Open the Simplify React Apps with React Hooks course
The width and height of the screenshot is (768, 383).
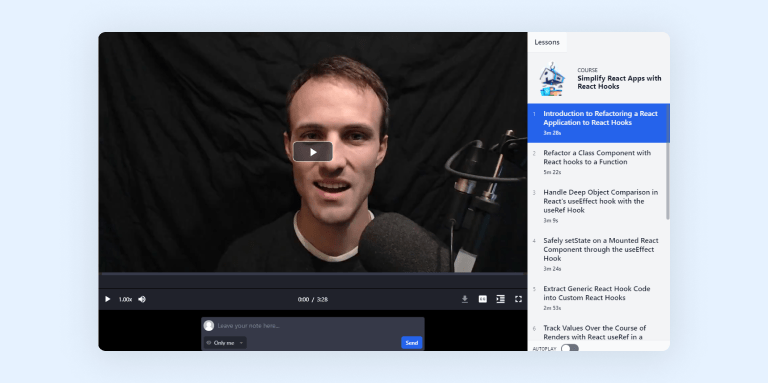pyautogui.click(x=619, y=82)
